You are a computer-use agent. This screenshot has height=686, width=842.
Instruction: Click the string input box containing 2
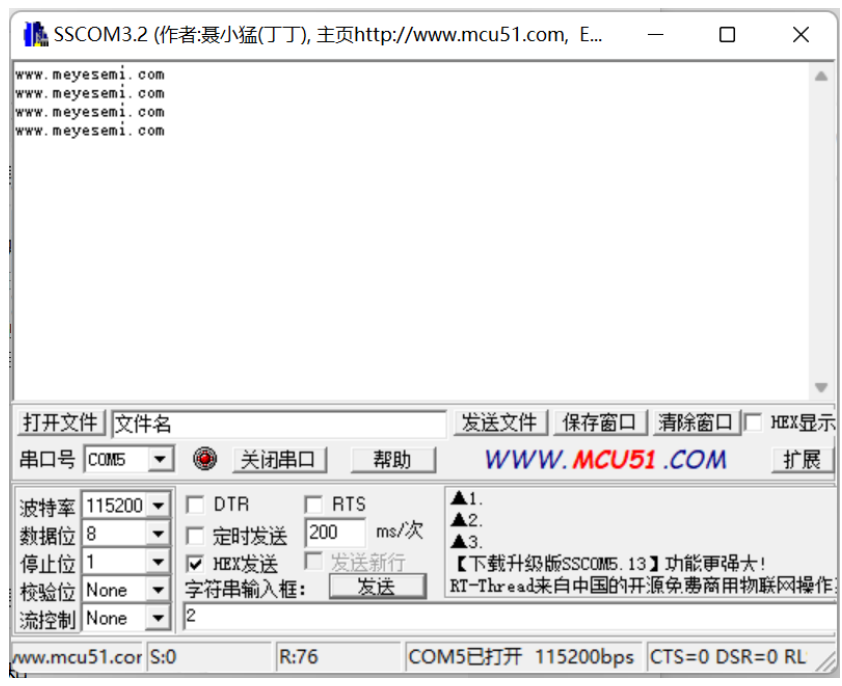pyautogui.click(x=510, y=617)
